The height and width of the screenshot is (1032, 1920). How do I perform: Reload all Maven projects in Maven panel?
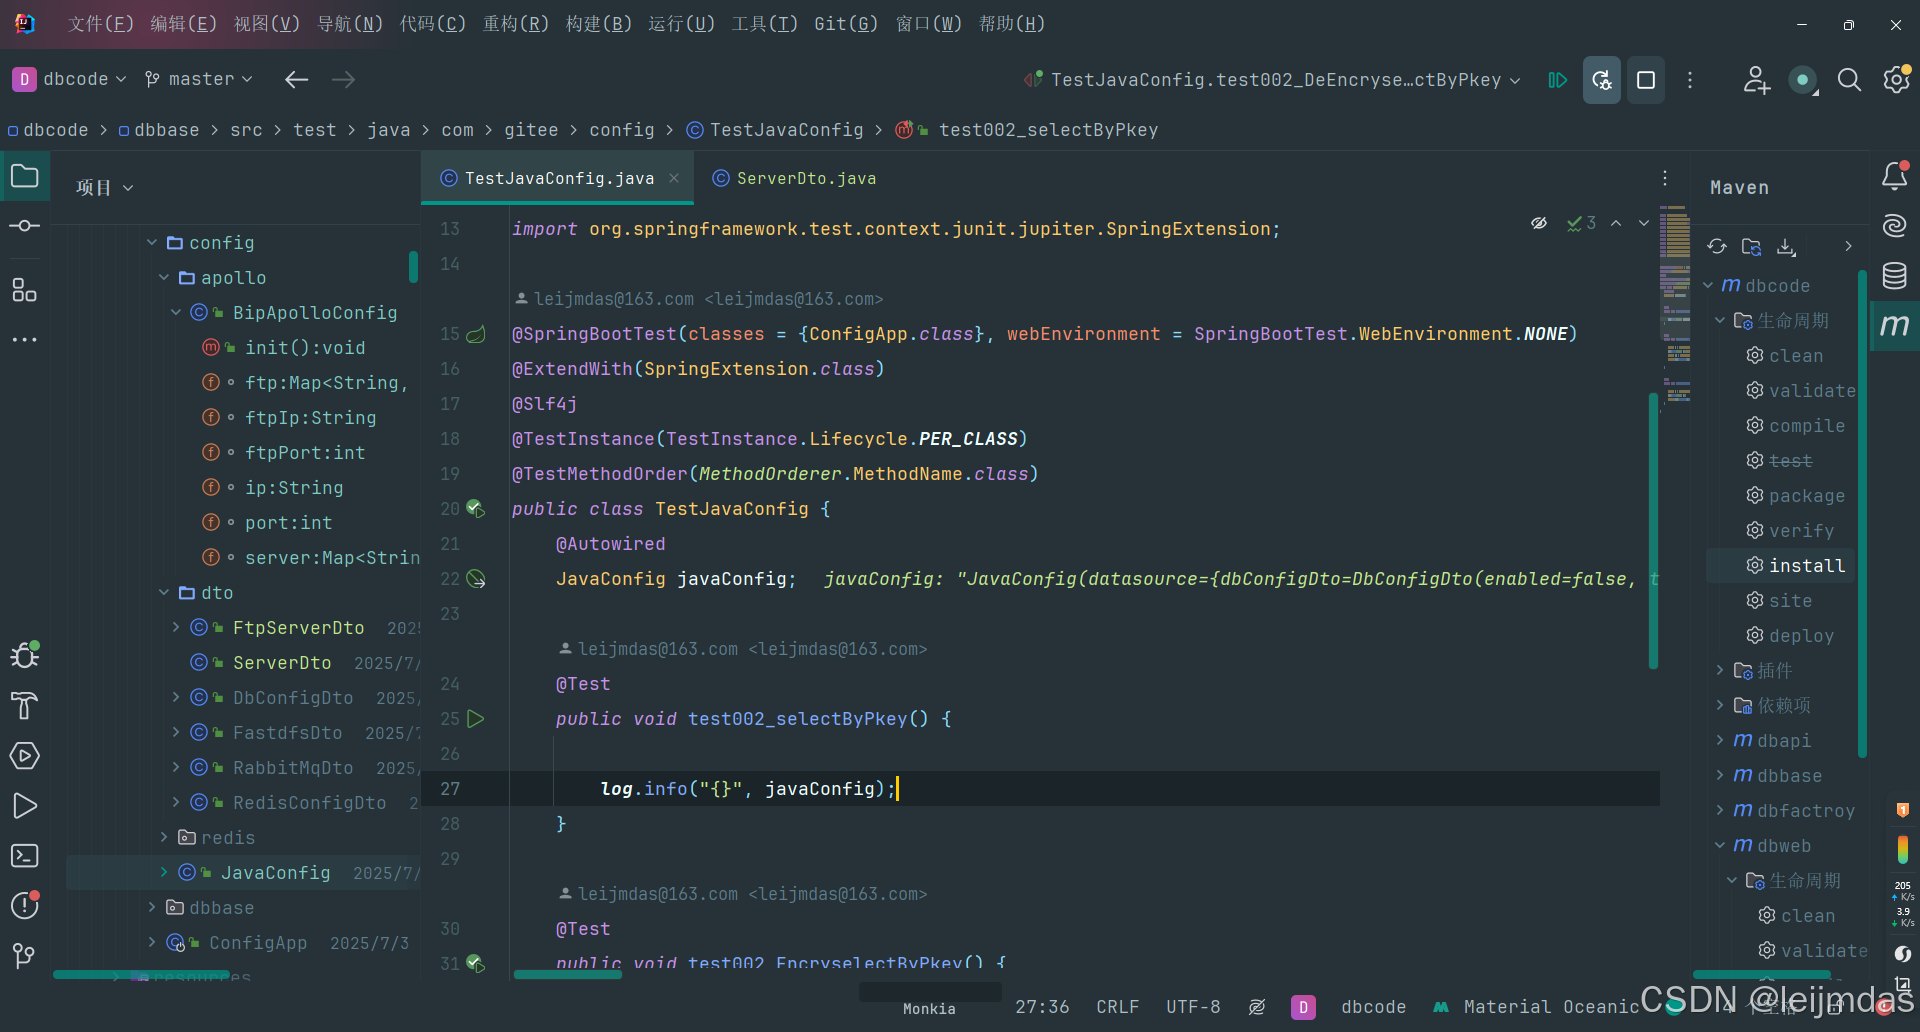click(1717, 246)
